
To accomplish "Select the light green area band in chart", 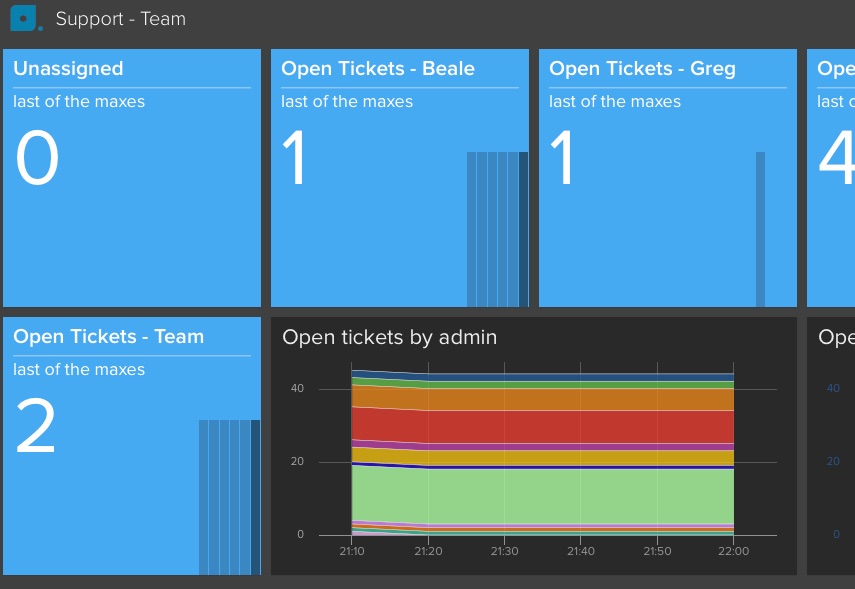I will [543, 496].
